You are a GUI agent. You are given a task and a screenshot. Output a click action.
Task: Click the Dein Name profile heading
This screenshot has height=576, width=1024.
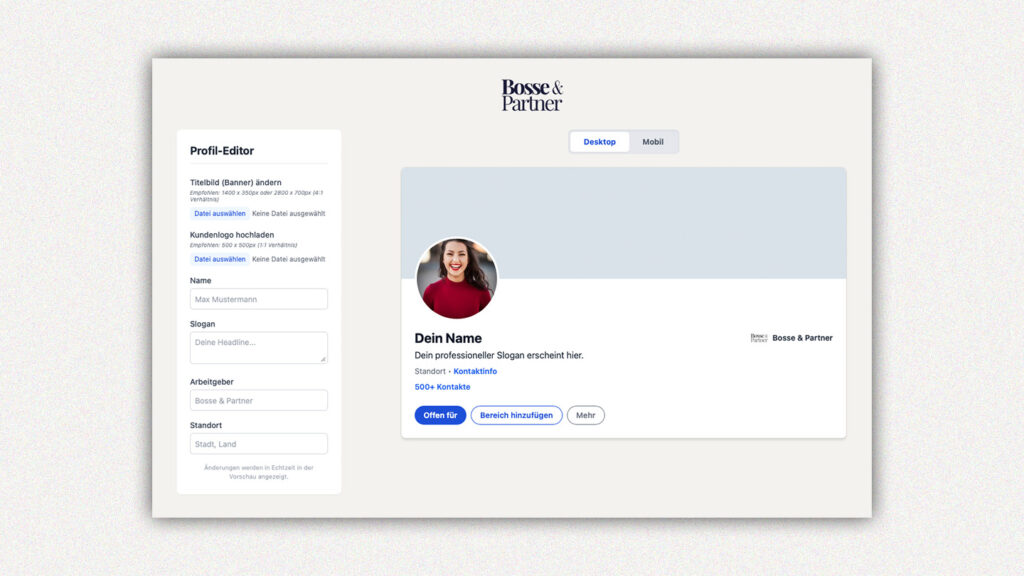coord(448,338)
